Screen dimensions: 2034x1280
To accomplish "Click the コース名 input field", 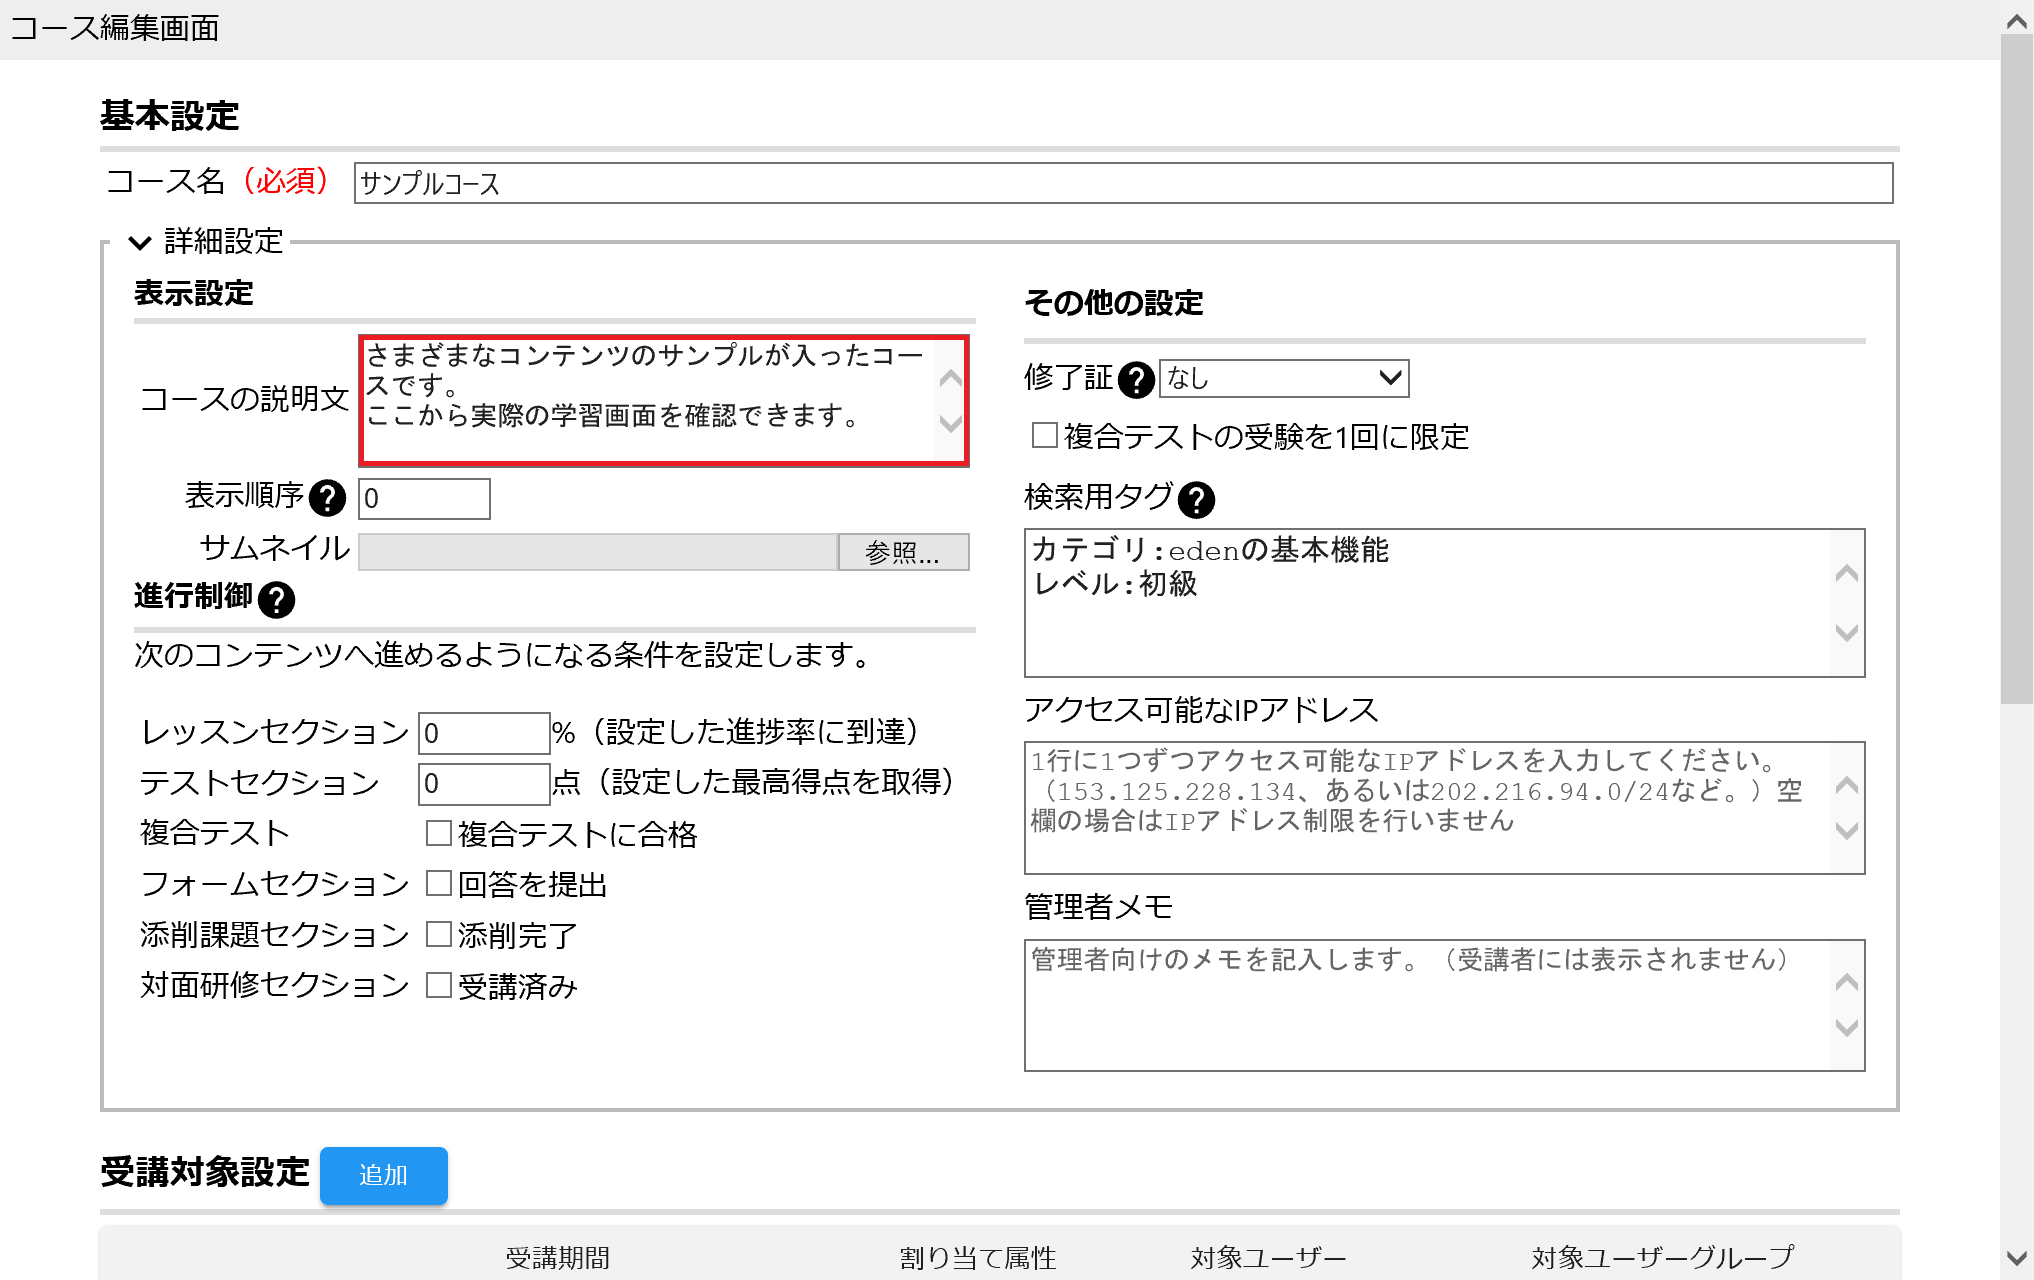I will 1123,183.
